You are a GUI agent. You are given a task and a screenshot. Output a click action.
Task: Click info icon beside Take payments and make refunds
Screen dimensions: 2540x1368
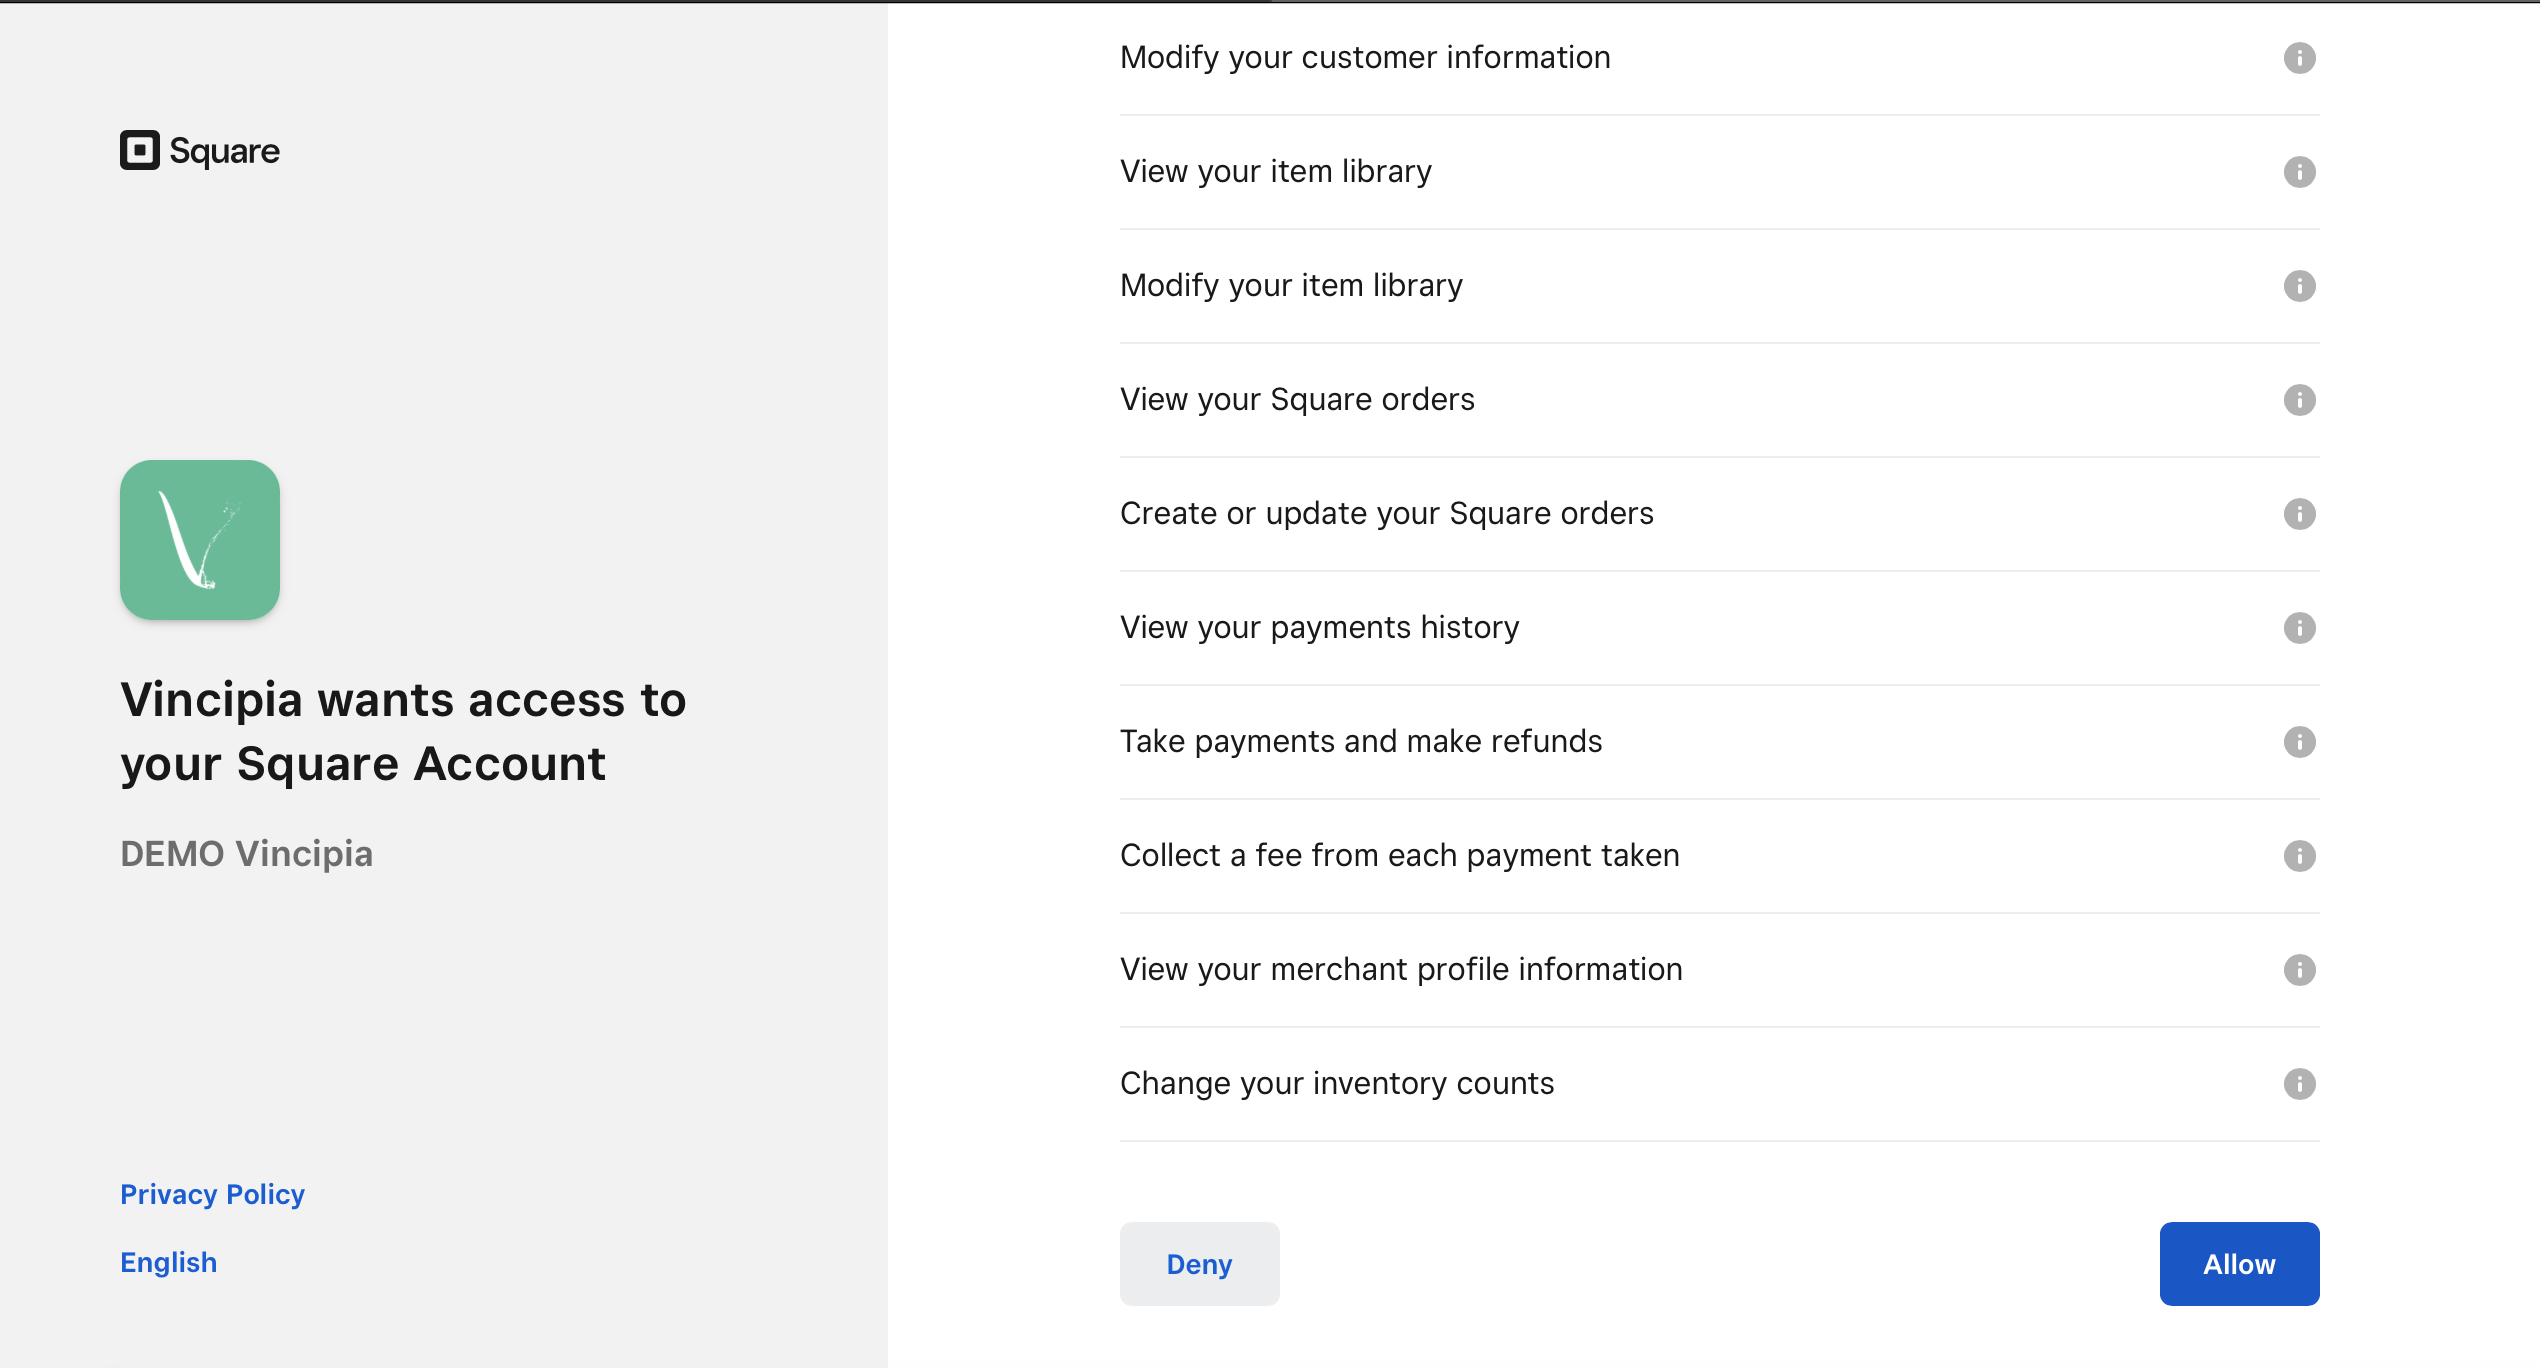[x=2299, y=742]
